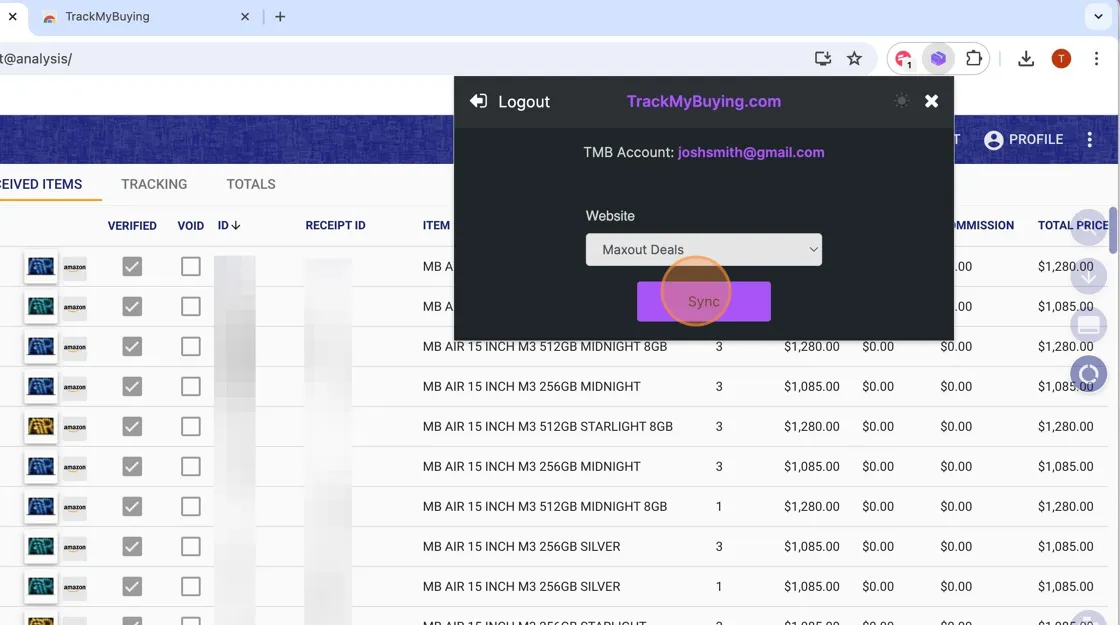Open the Website dropdown showing Maxout Deals

click(x=704, y=249)
